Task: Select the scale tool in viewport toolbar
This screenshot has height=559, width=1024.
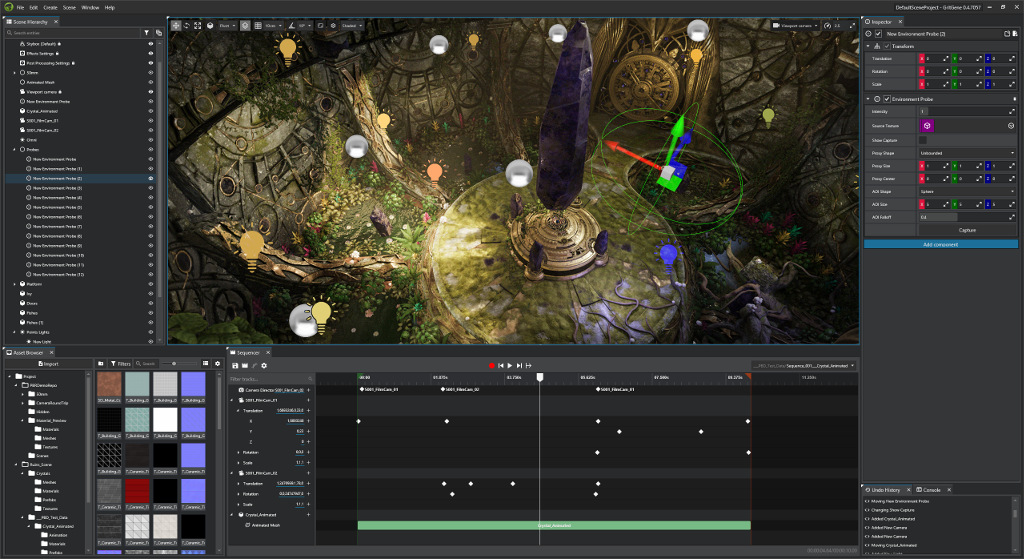Action: point(197,25)
